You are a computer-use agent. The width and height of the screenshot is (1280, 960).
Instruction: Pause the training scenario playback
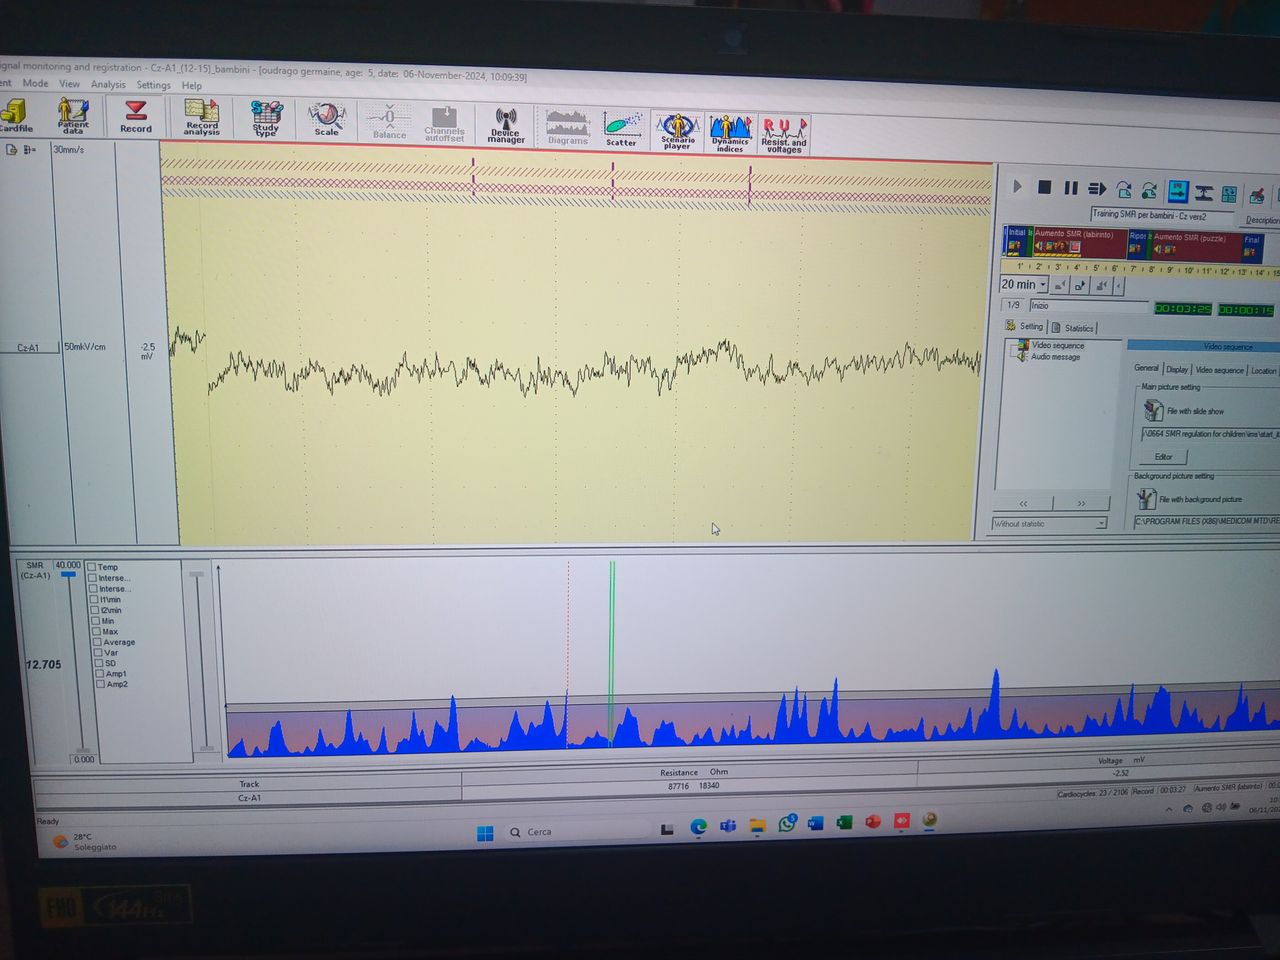coord(1071,188)
